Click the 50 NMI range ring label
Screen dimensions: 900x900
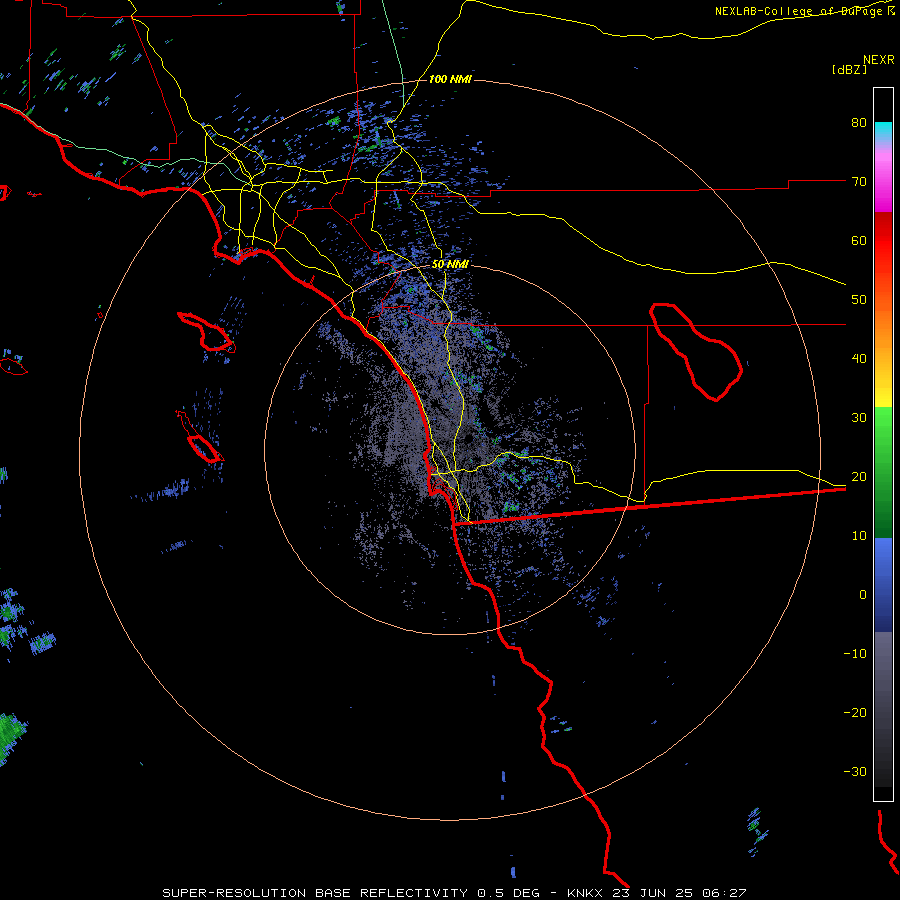pyautogui.click(x=449, y=265)
